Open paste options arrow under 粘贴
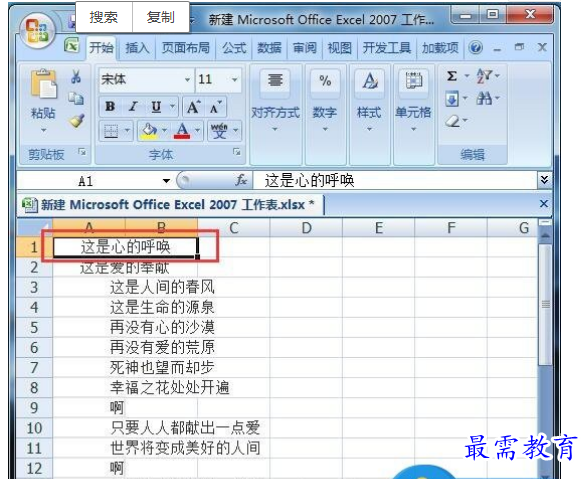Viewport: 586px width, 479px height. 44,130
